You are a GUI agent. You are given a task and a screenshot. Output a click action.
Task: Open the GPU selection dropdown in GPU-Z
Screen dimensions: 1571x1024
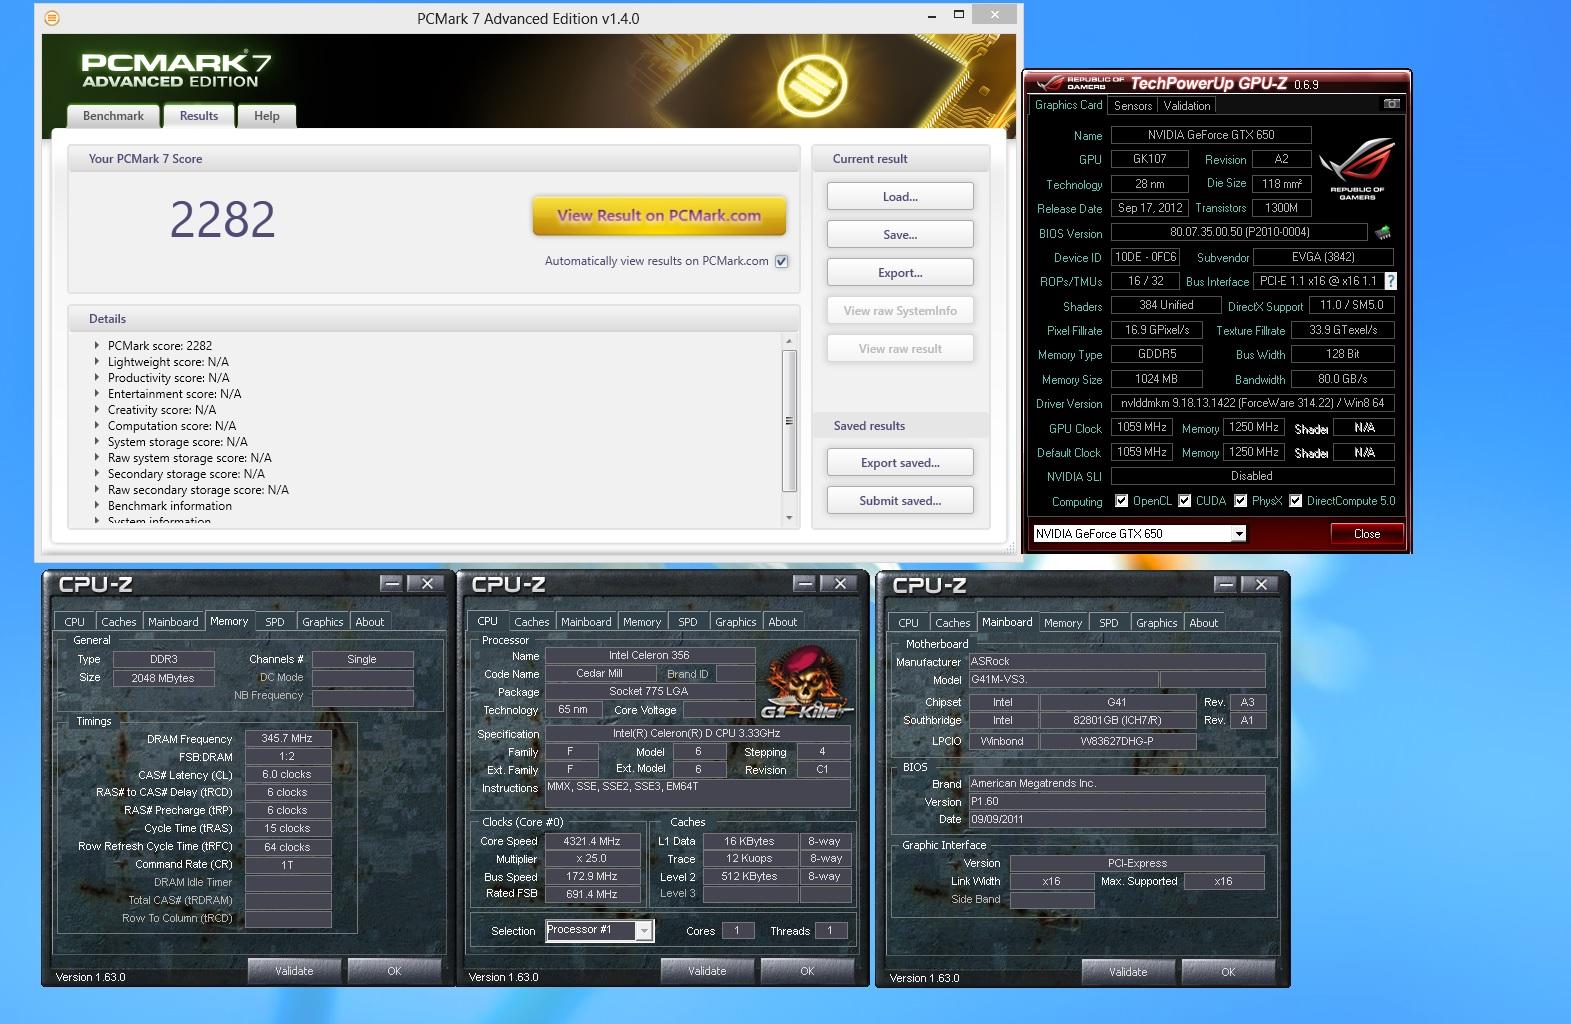1238,534
